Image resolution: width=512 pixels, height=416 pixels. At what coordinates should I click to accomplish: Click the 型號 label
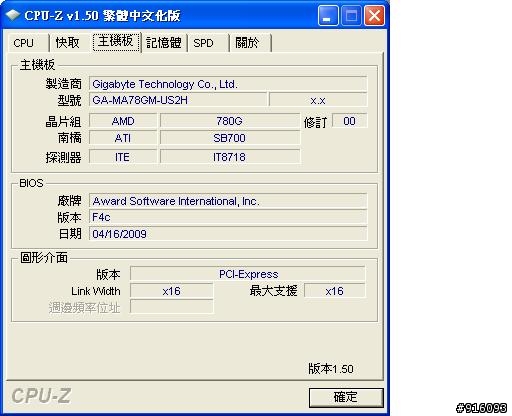tap(69, 100)
